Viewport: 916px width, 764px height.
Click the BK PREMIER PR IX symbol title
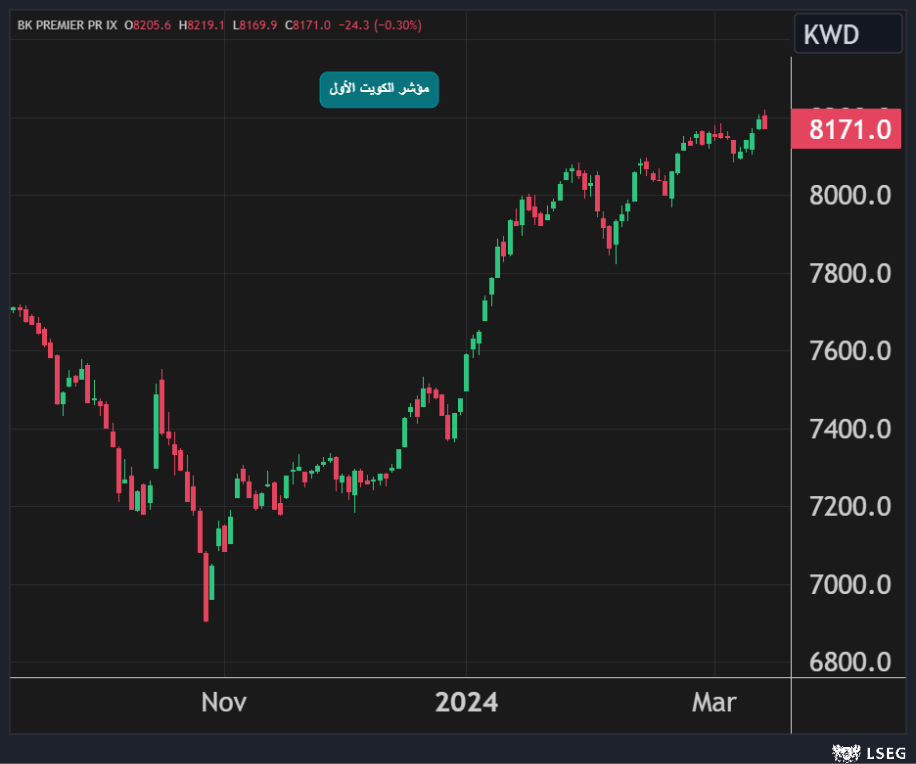point(65,25)
